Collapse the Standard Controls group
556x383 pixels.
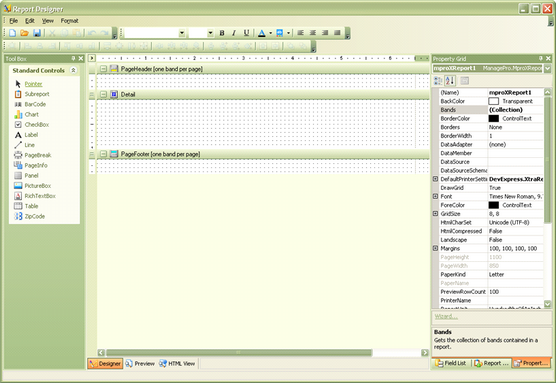[73, 70]
